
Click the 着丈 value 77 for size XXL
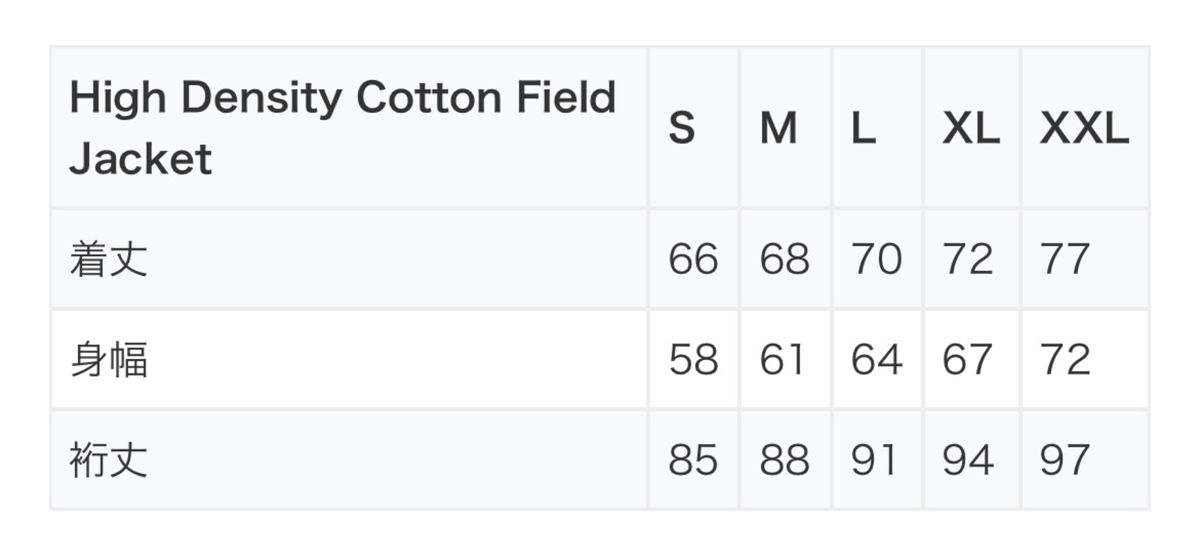pyautogui.click(x=1064, y=259)
